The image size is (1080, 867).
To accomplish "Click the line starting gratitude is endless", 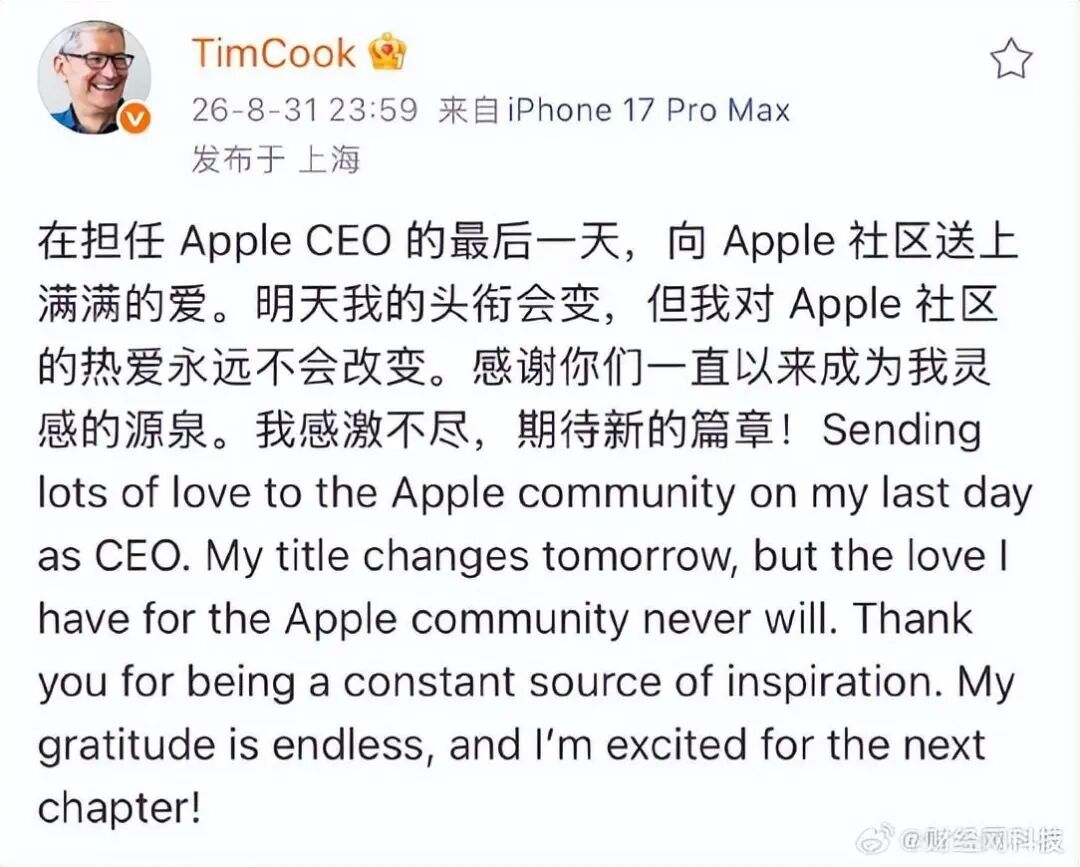I will [x=511, y=746].
